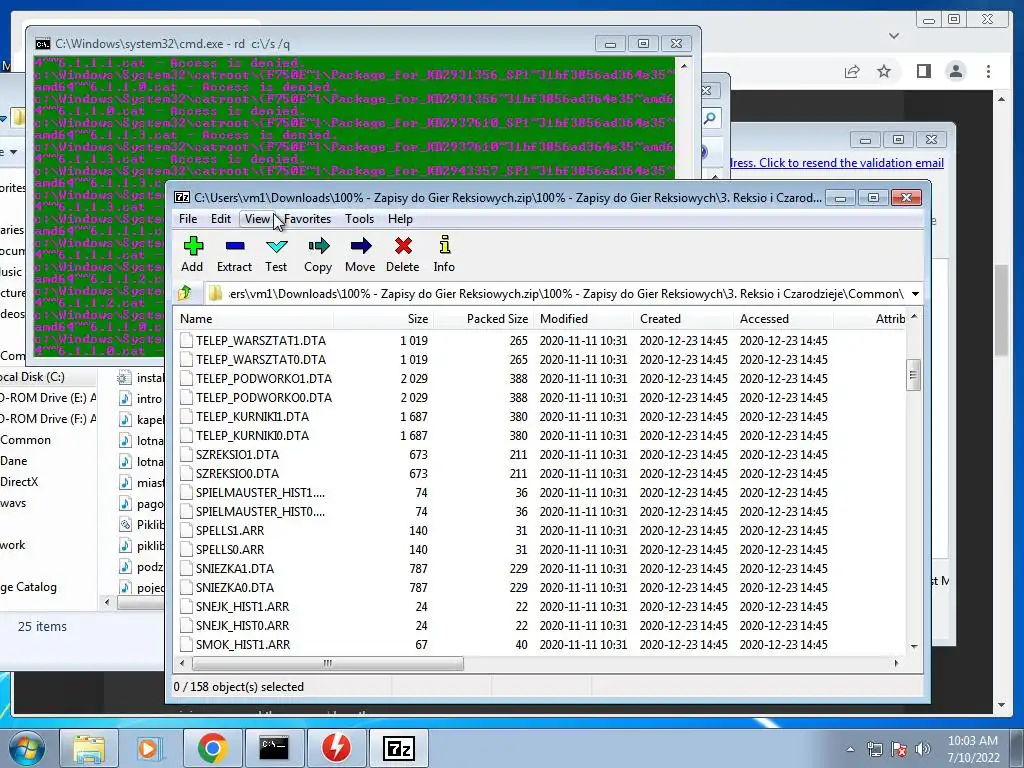This screenshot has width=1024, height=768.
Task: Sort by Modified column header
Action: pyautogui.click(x=583, y=319)
